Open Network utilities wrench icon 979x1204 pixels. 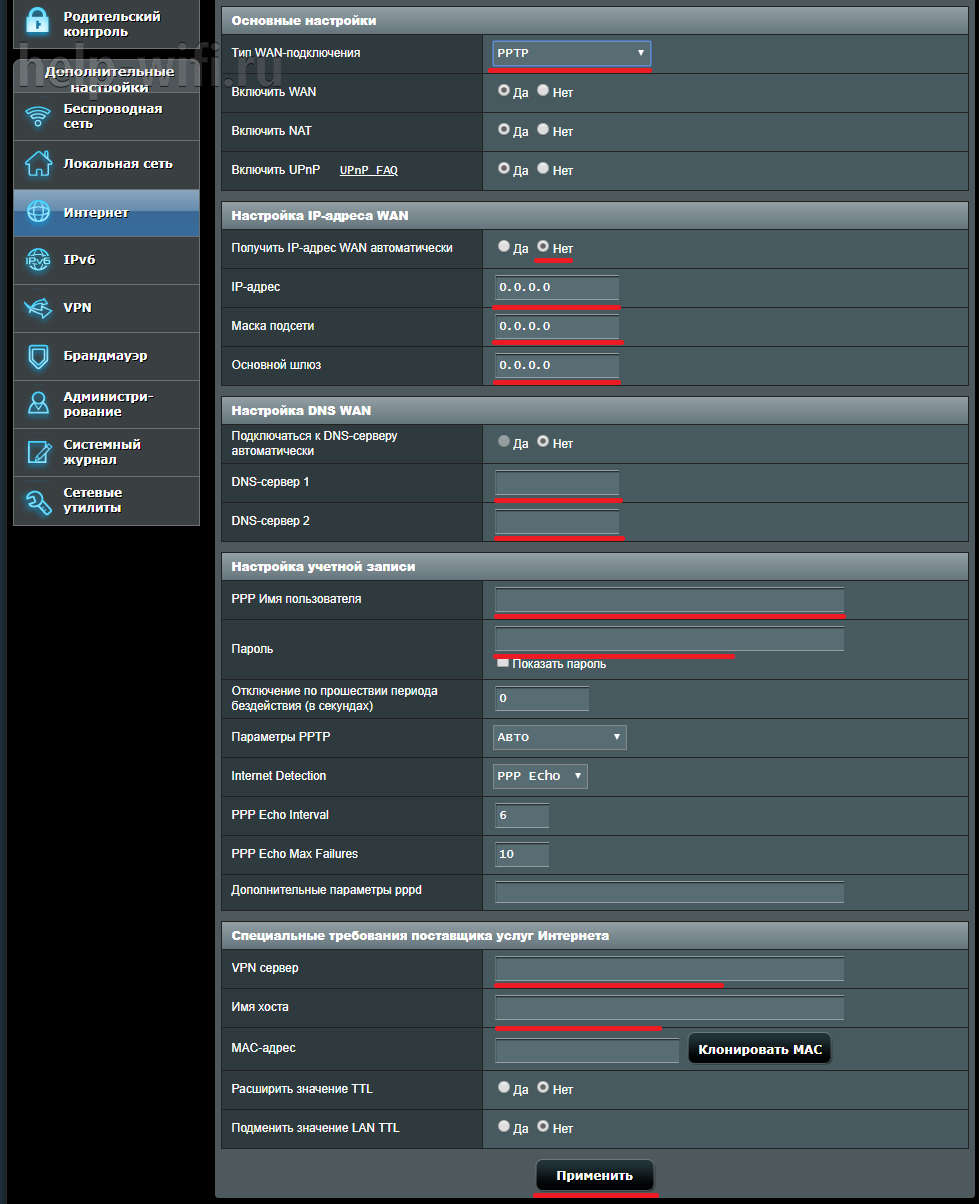coord(38,500)
